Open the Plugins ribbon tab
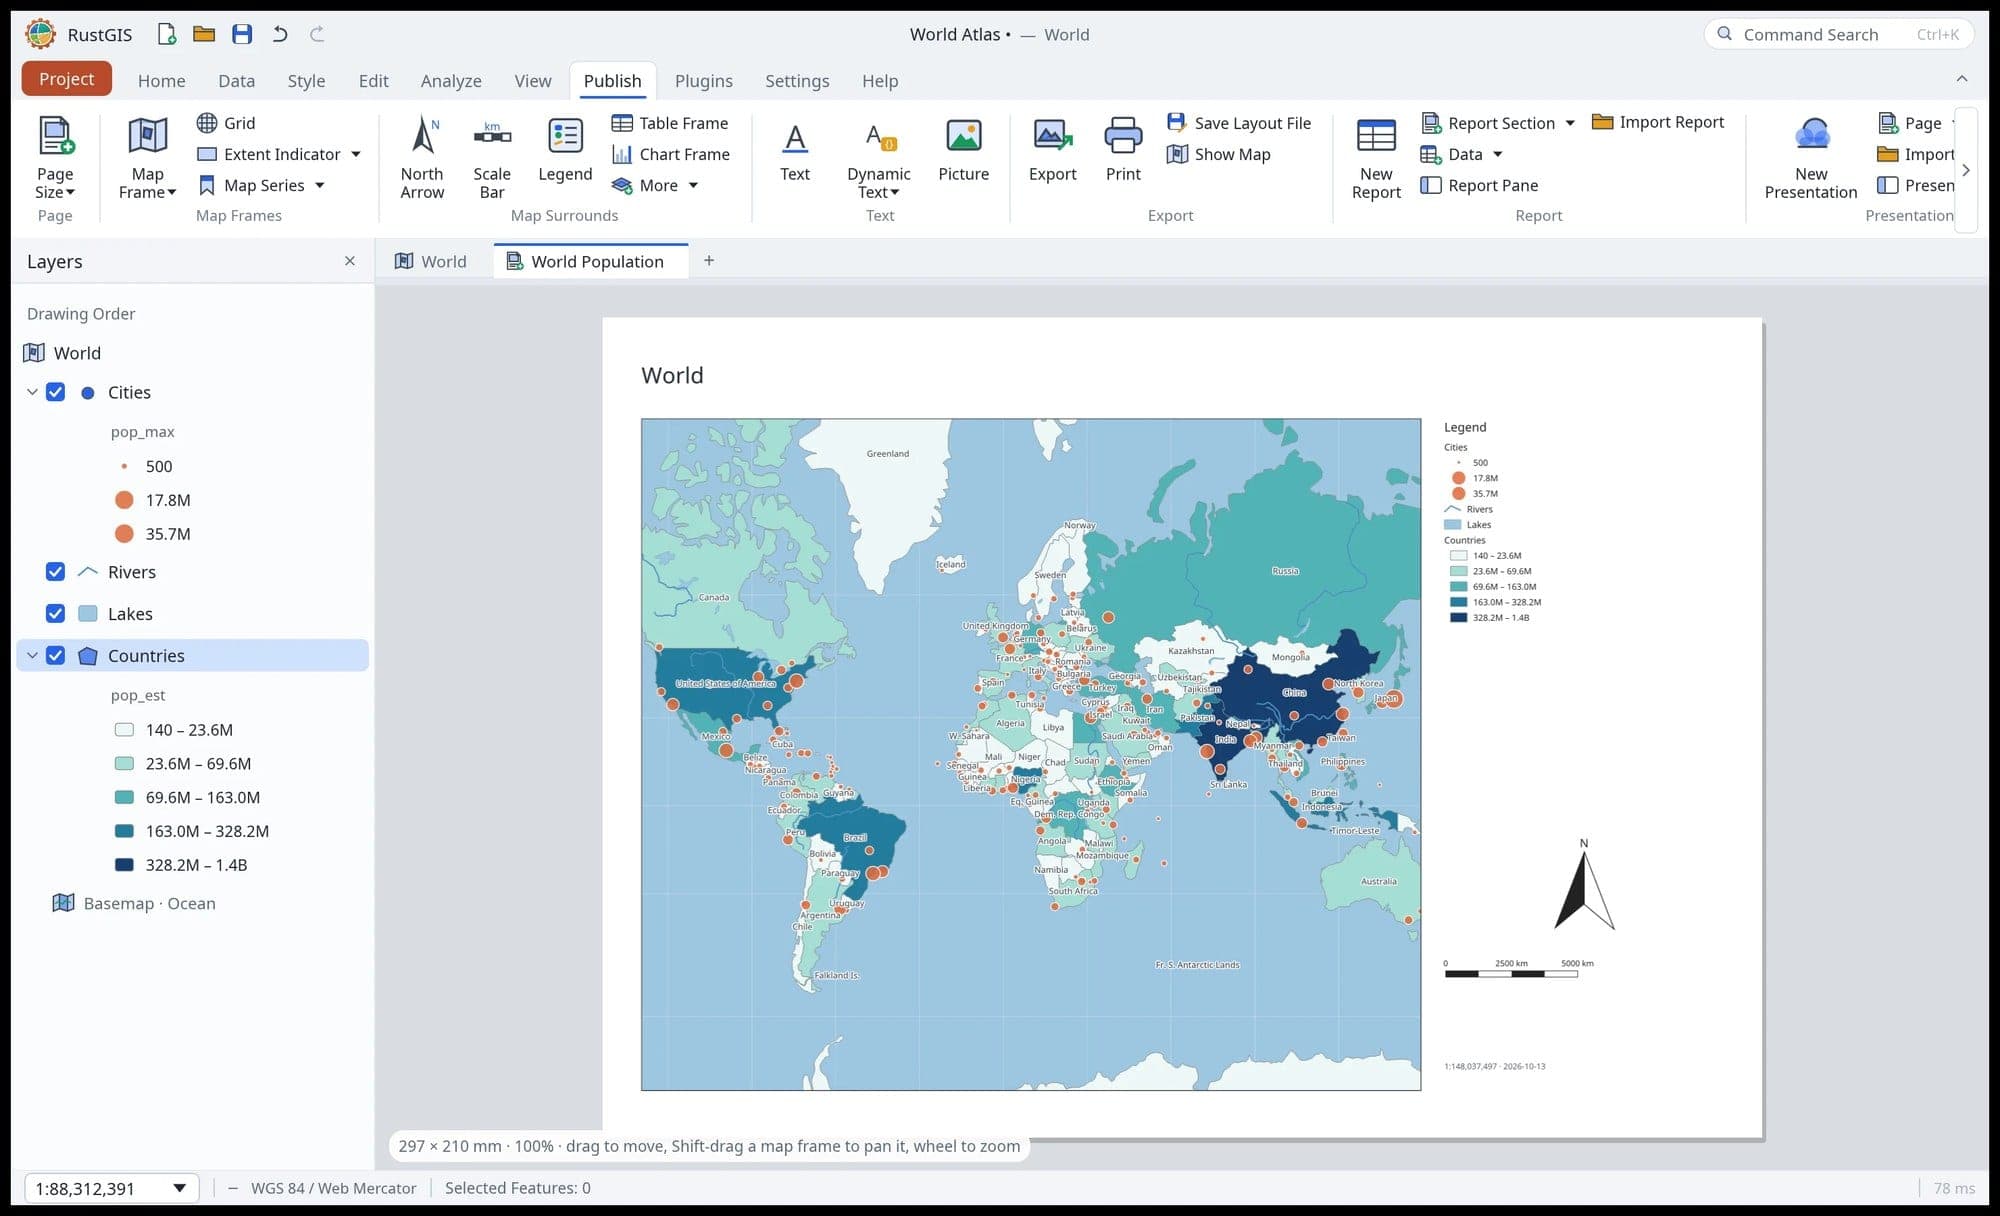Image resolution: width=2000 pixels, height=1216 pixels. pyautogui.click(x=704, y=81)
